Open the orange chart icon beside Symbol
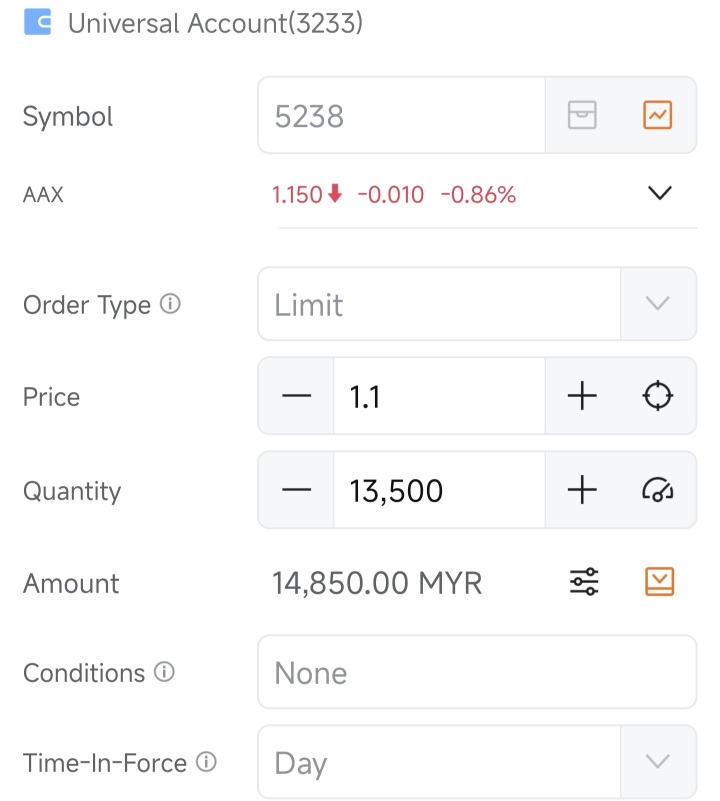This screenshot has width=720, height=801. pyautogui.click(x=658, y=115)
